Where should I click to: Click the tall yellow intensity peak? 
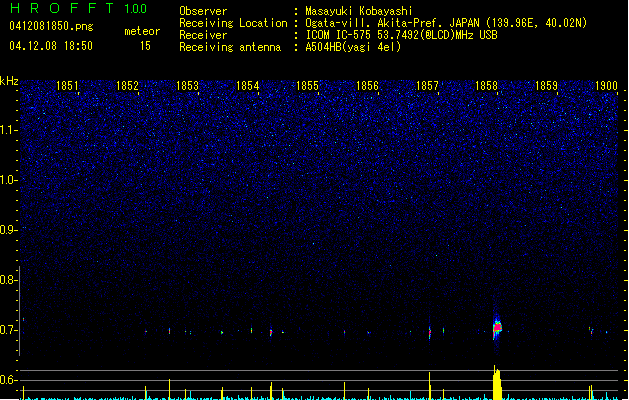pyautogui.click(x=497, y=384)
